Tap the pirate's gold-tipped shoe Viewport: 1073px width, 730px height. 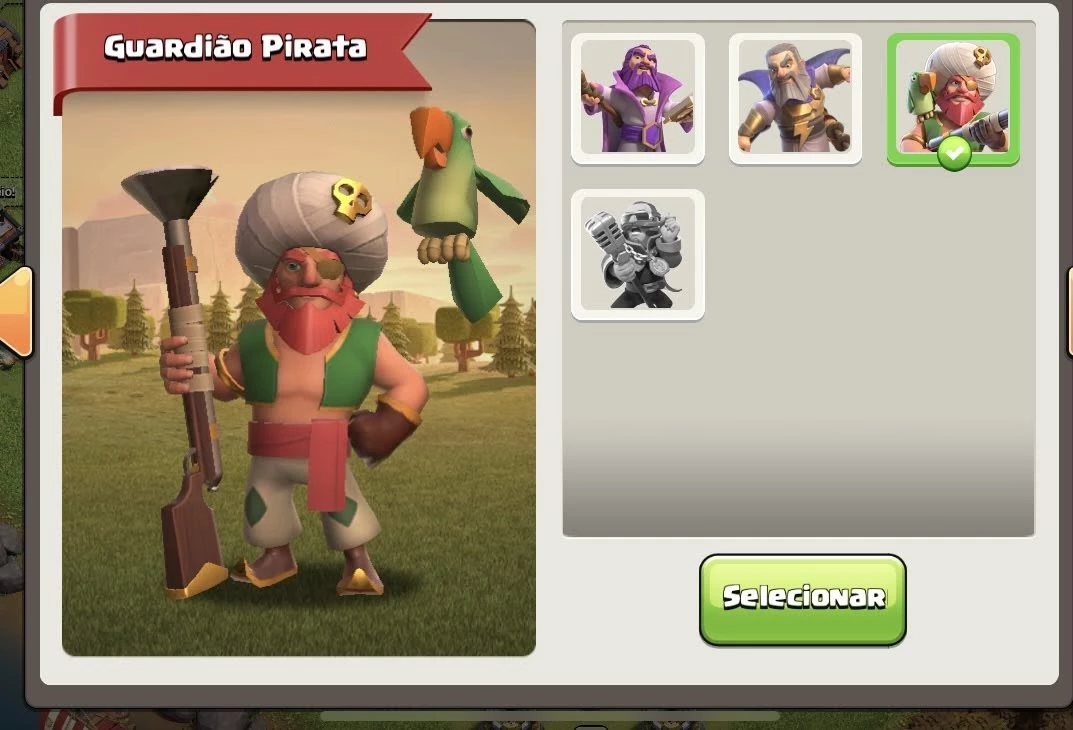[359, 576]
